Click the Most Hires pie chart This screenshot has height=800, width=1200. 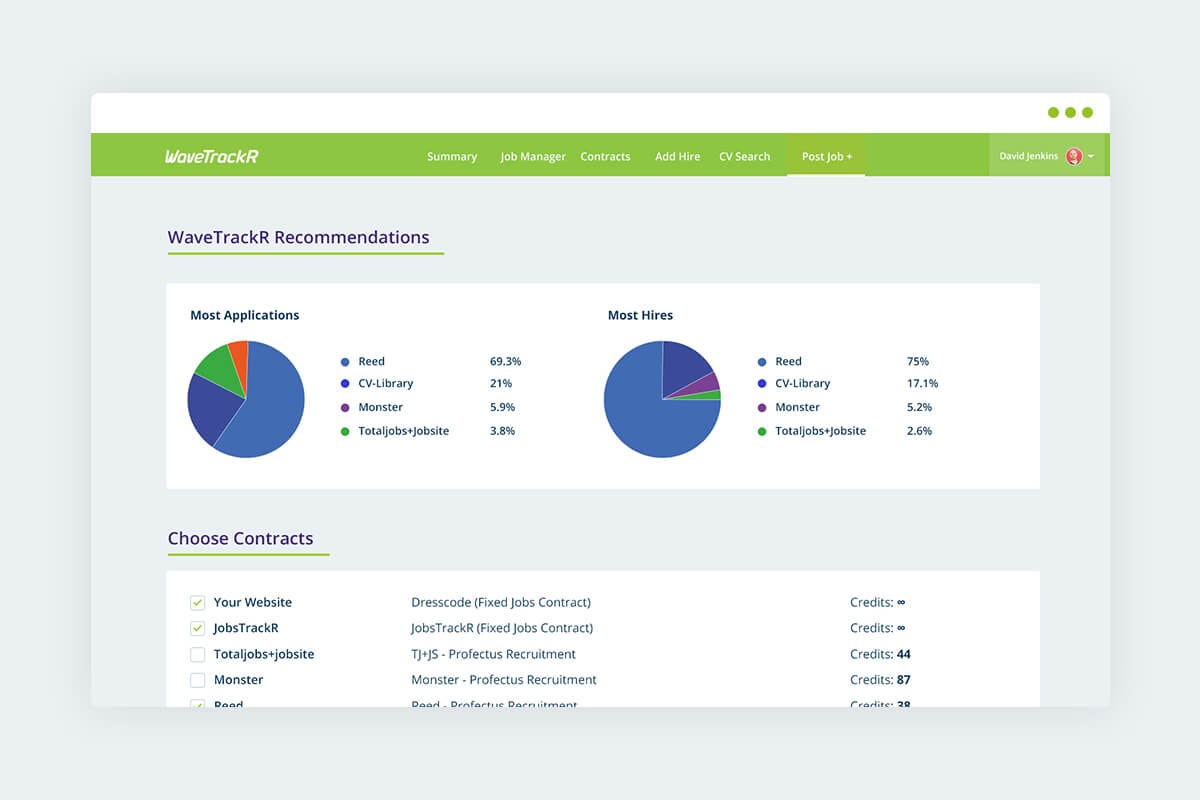(662, 400)
